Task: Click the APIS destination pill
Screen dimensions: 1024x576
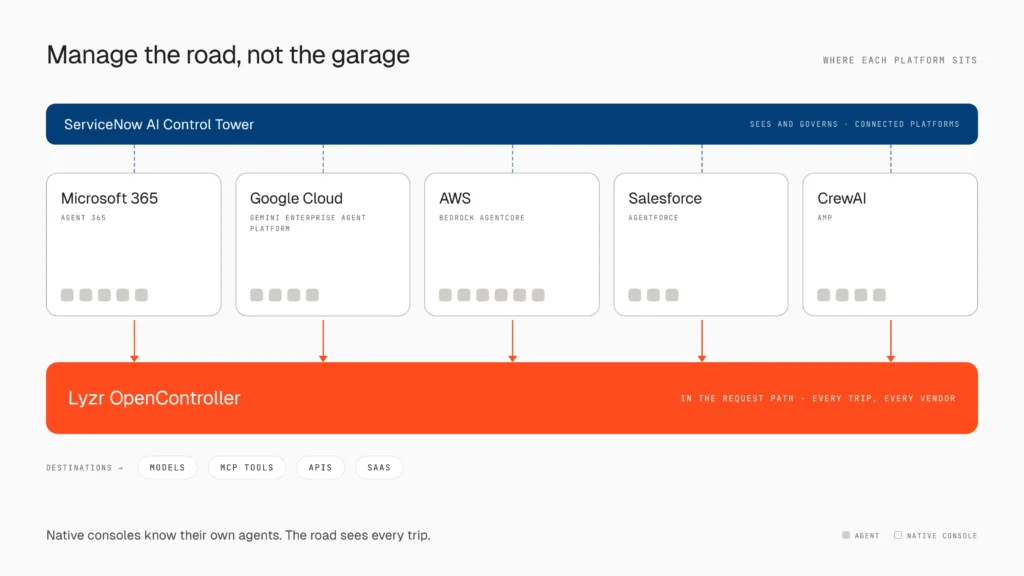Action: click(x=320, y=468)
